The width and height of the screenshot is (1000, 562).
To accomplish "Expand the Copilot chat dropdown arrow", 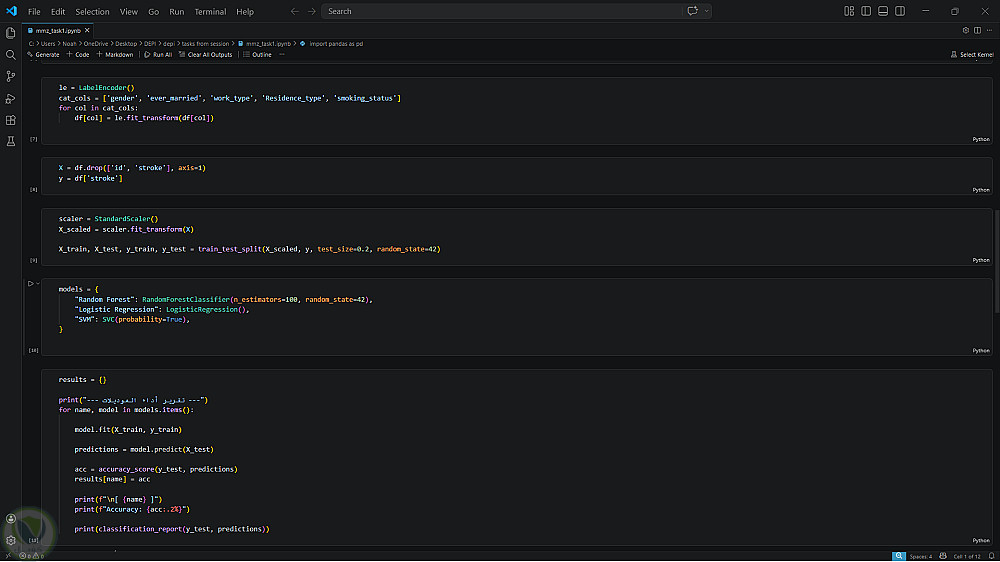I will coord(707,11).
